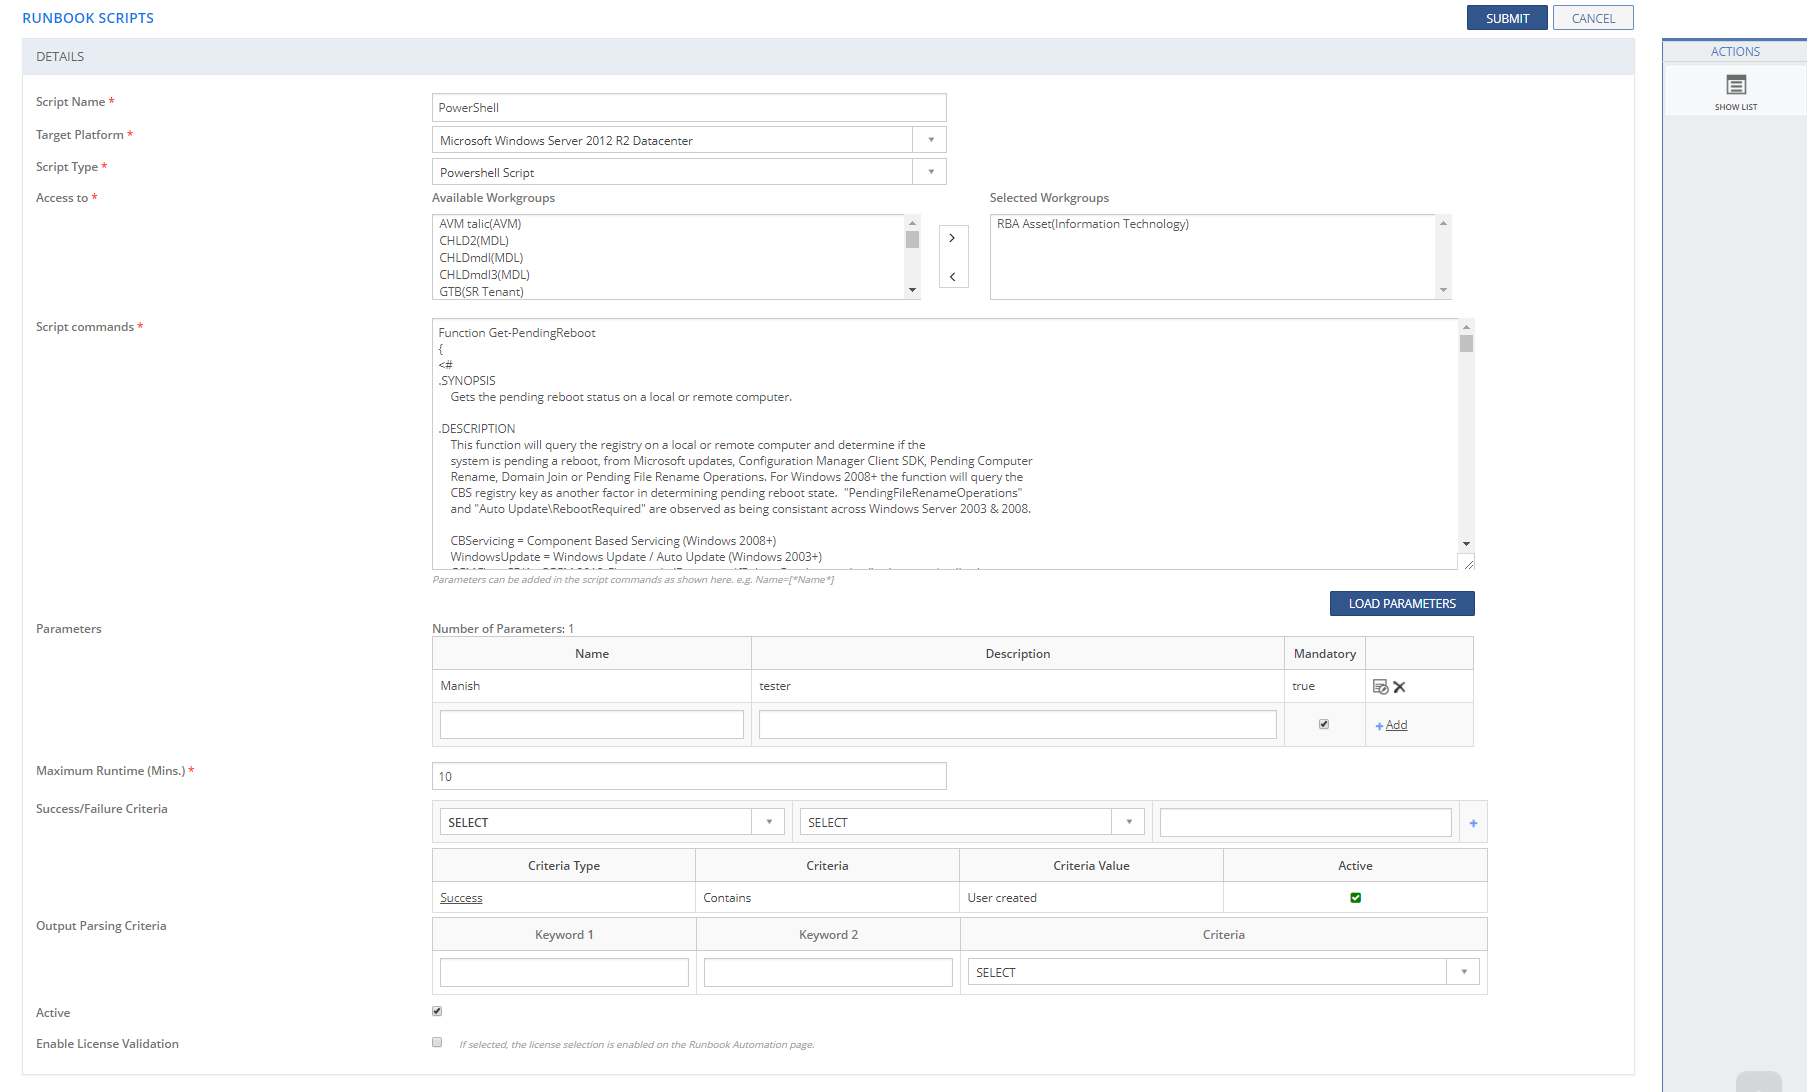The width and height of the screenshot is (1807, 1092).
Task: Enable License Validation checkbox
Action: [x=437, y=1042]
